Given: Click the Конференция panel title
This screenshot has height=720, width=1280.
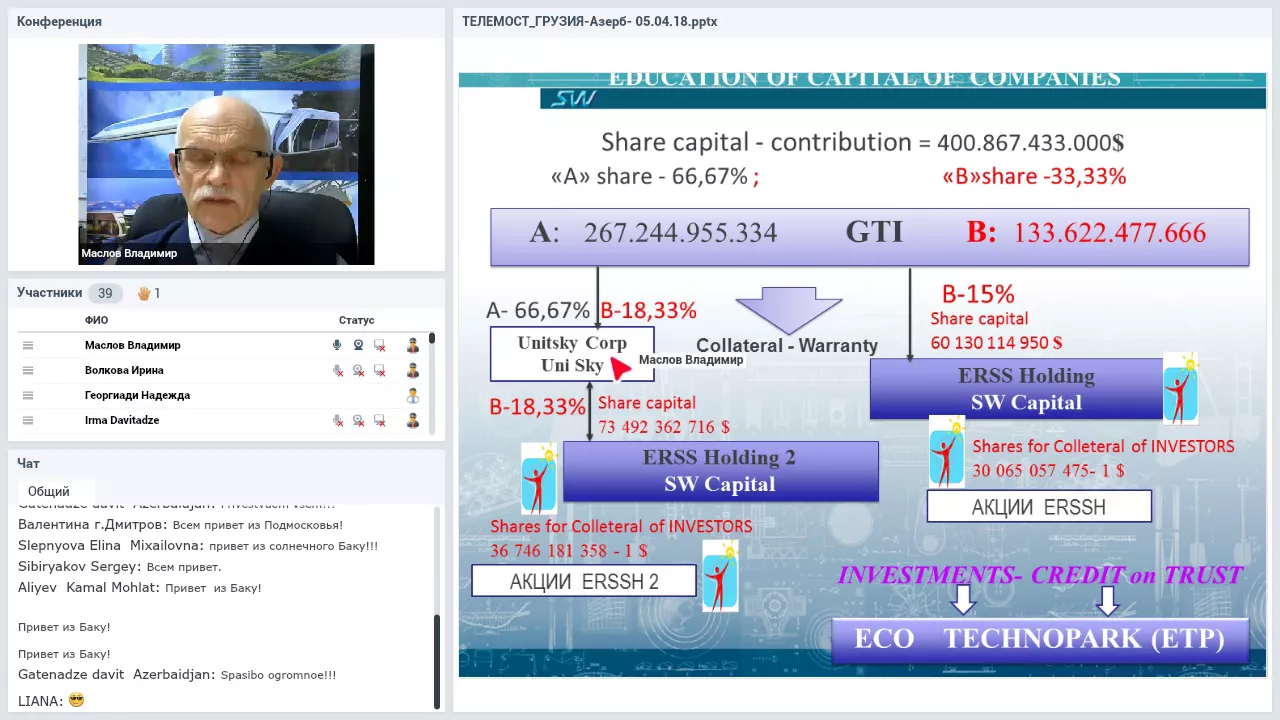Looking at the screenshot, I should 59,21.
